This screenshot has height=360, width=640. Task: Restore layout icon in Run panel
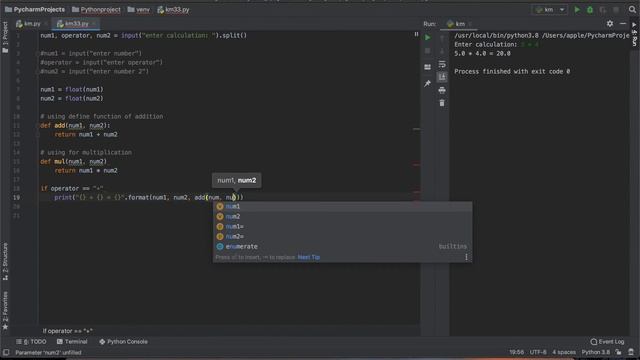click(427, 67)
